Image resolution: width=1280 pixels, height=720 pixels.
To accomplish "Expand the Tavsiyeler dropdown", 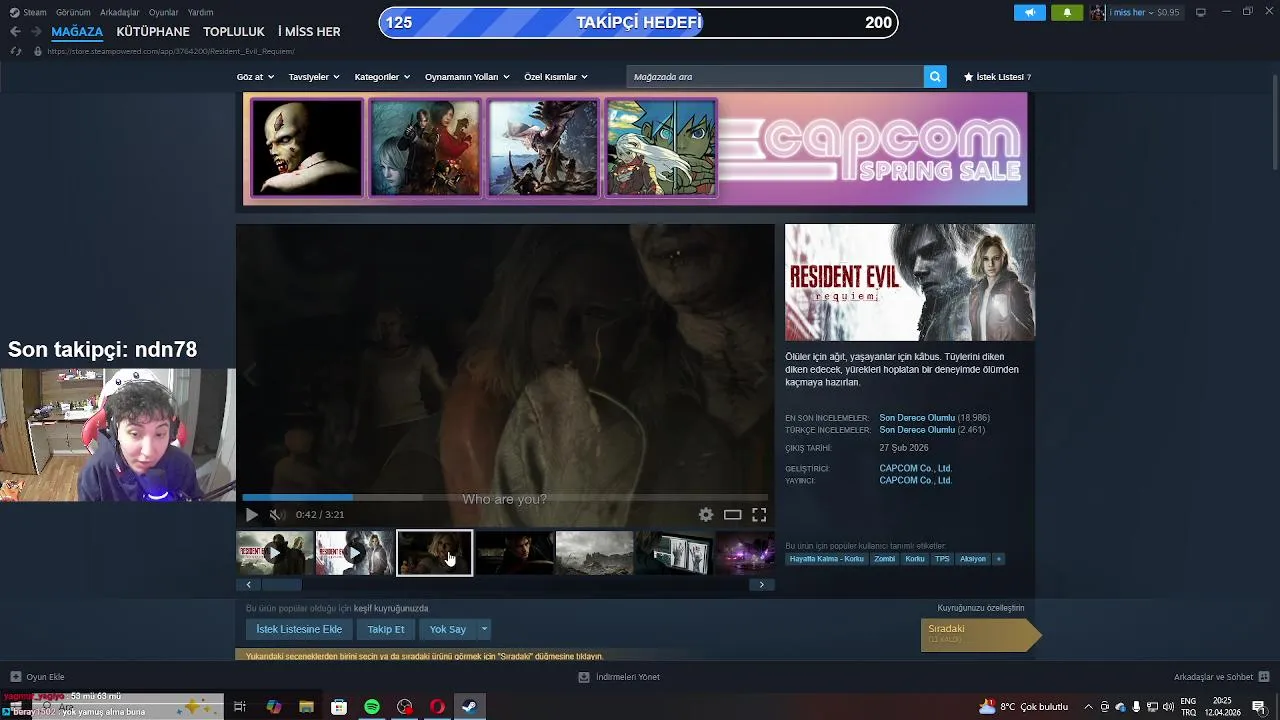I will click(x=314, y=77).
